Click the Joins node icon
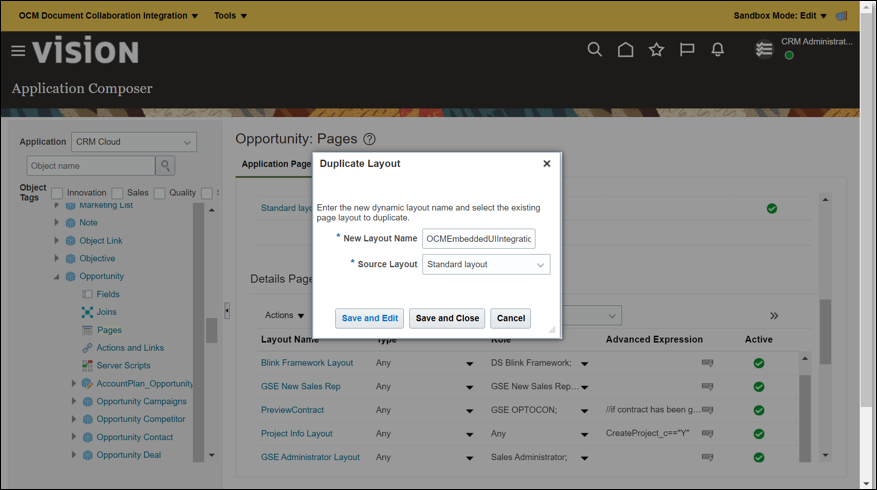This screenshot has height=490, width=877. 87,312
